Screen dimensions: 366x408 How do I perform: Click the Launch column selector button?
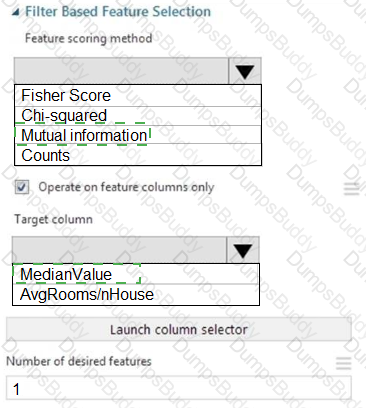179,329
